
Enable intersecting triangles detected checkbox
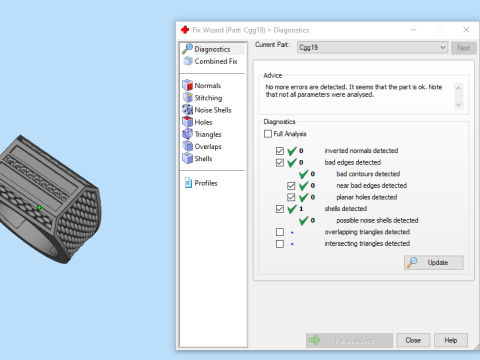tap(280, 244)
